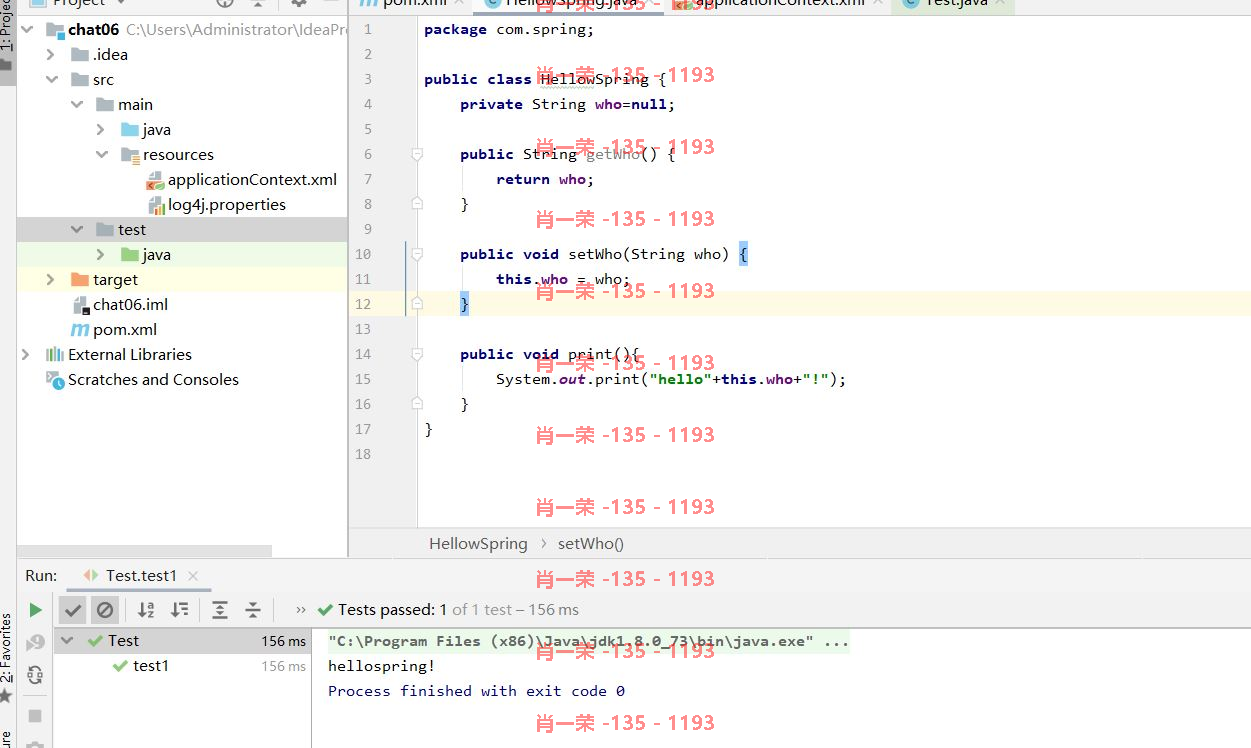Select the test folder row
The height and width of the screenshot is (748, 1251).
pyautogui.click(x=182, y=230)
